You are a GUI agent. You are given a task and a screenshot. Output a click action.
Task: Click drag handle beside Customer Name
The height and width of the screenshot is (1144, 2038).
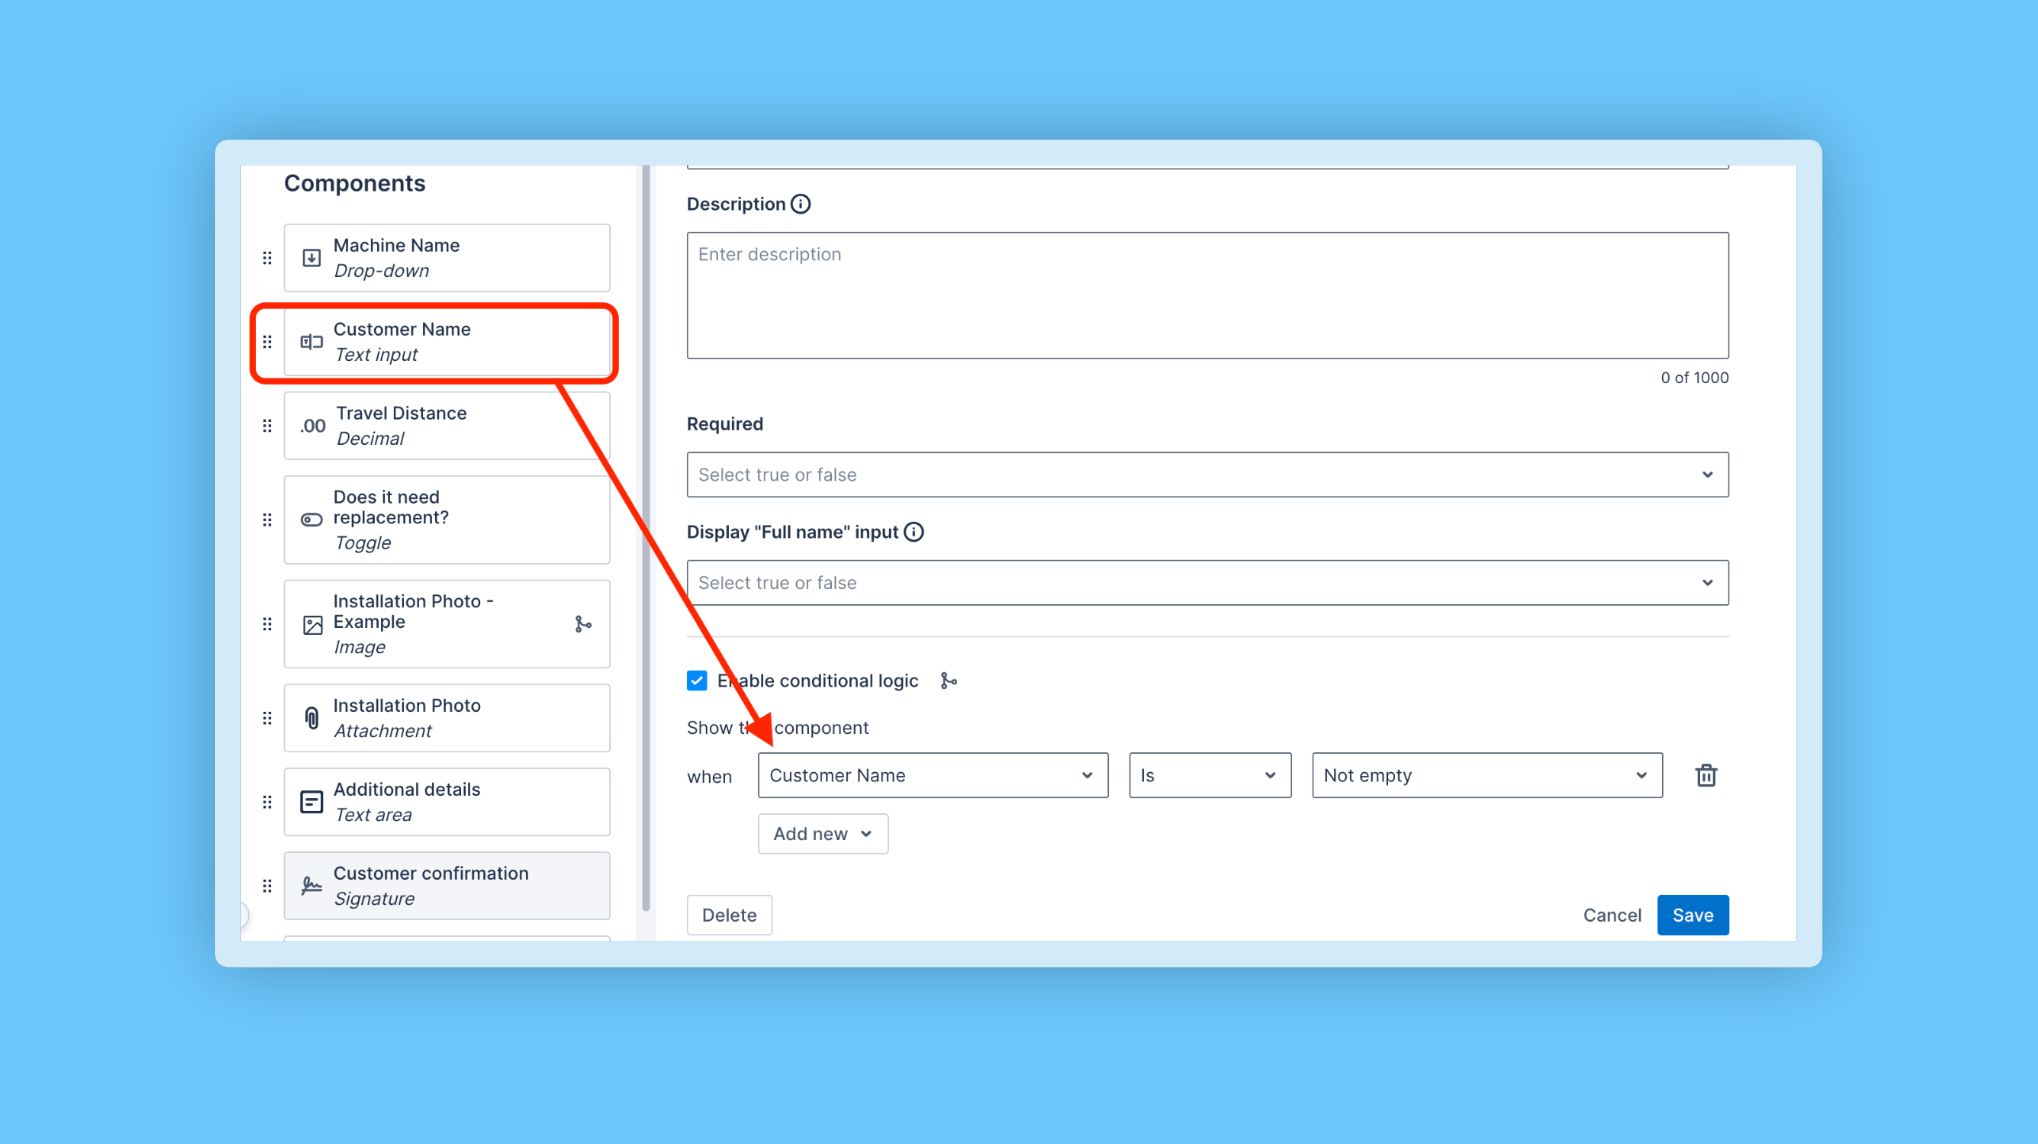[267, 342]
